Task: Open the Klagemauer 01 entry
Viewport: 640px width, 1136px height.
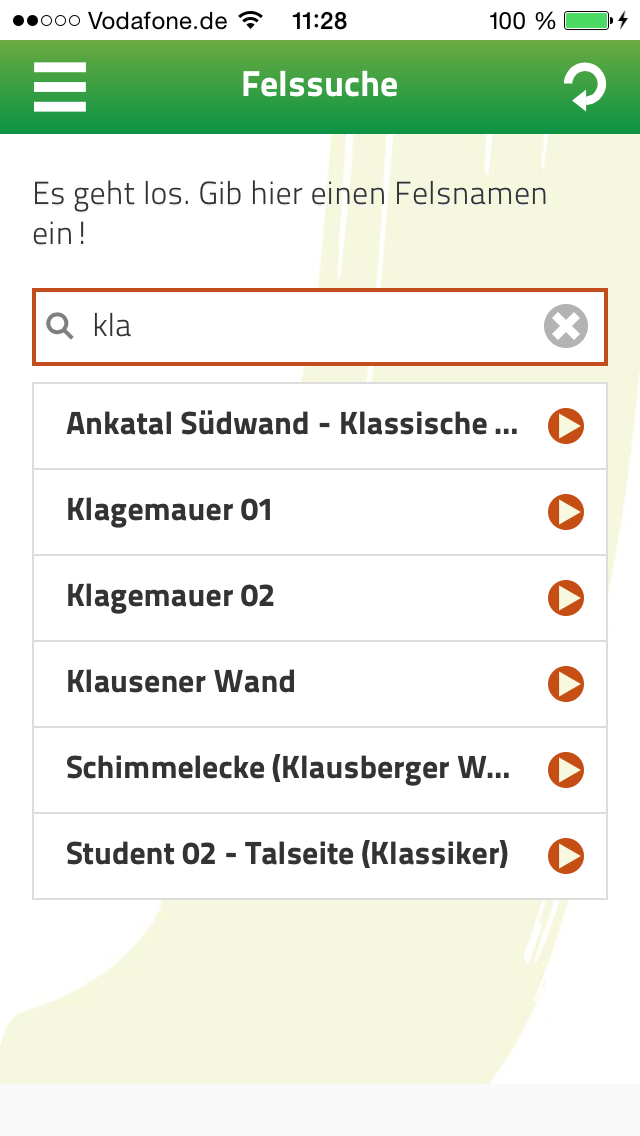Action: tap(169, 511)
